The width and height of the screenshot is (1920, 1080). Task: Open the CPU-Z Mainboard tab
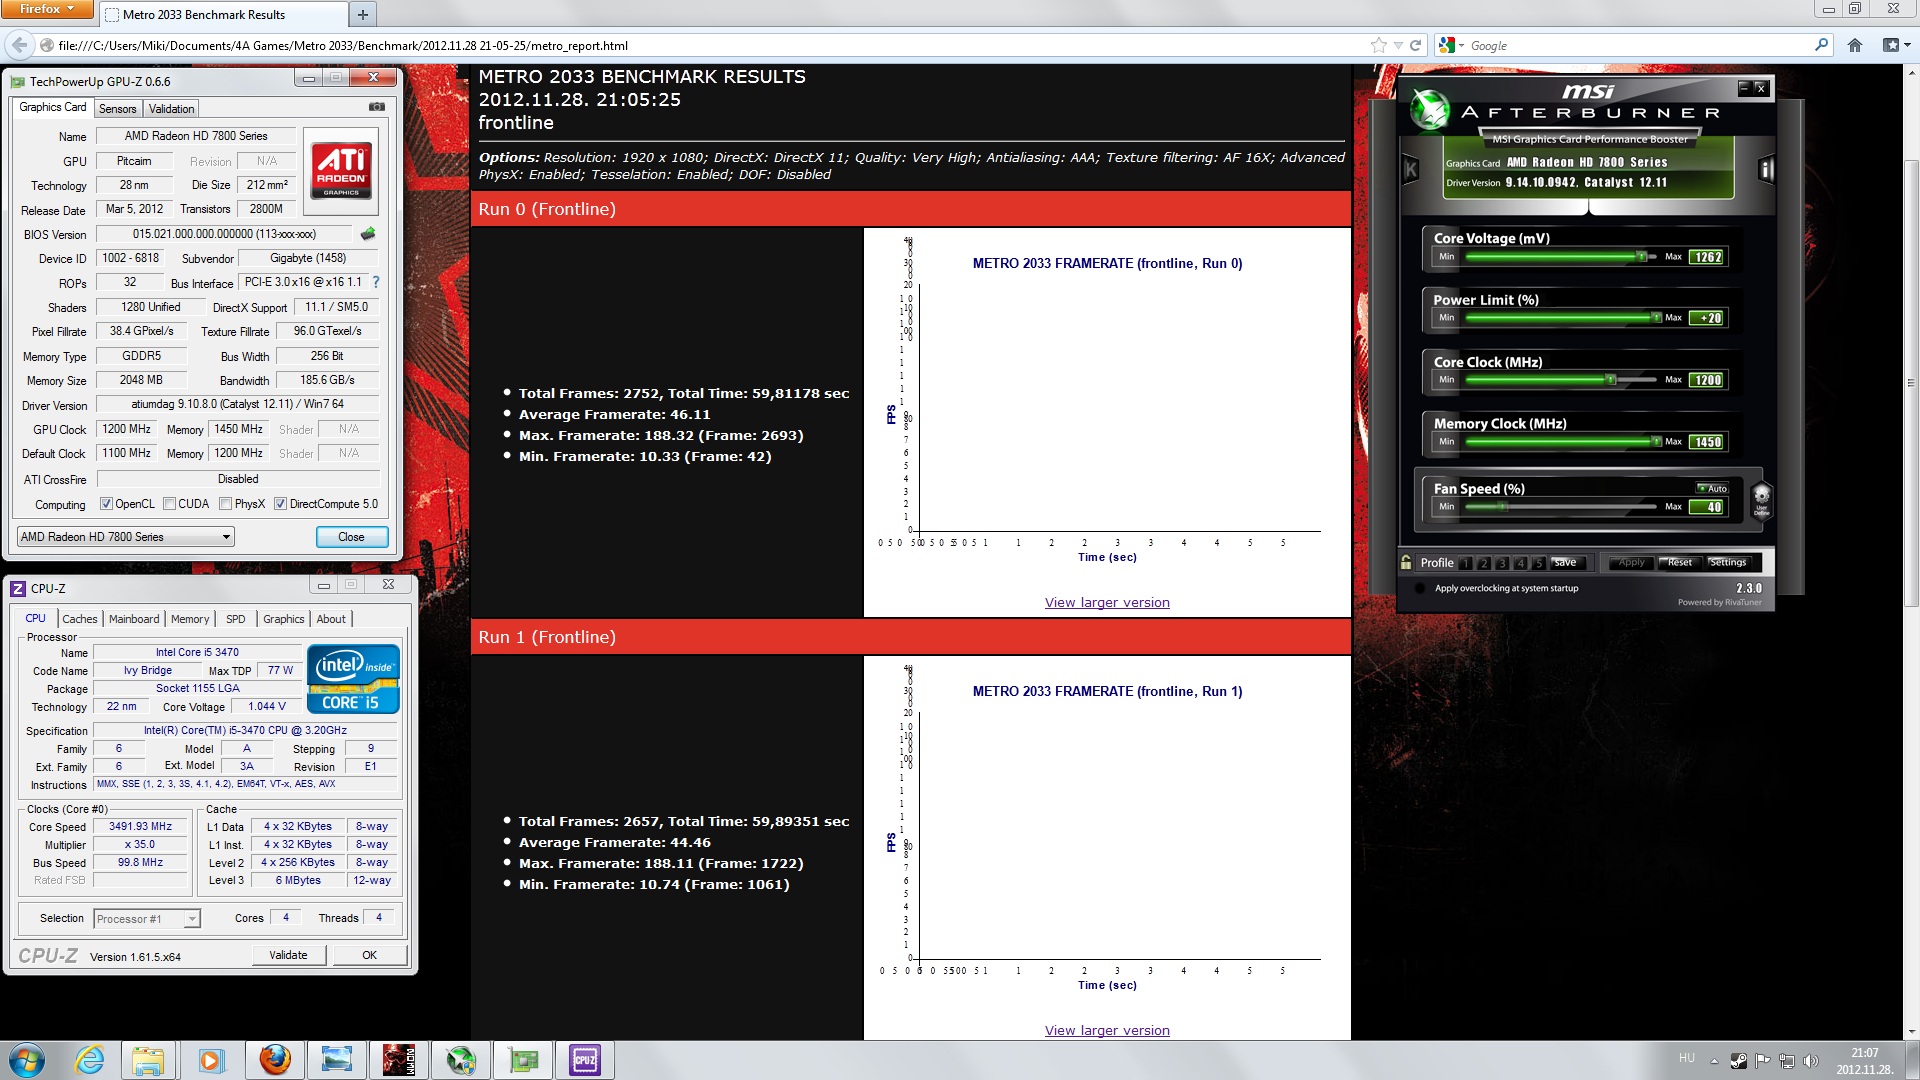pyautogui.click(x=134, y=619)
